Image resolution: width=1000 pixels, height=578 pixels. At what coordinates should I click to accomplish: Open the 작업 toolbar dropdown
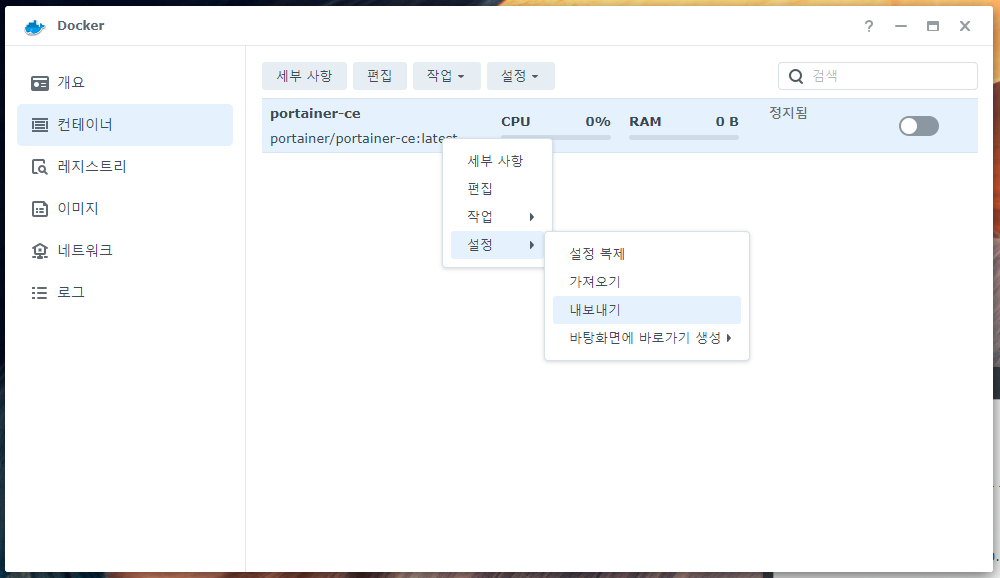click(x=446, y=76)
